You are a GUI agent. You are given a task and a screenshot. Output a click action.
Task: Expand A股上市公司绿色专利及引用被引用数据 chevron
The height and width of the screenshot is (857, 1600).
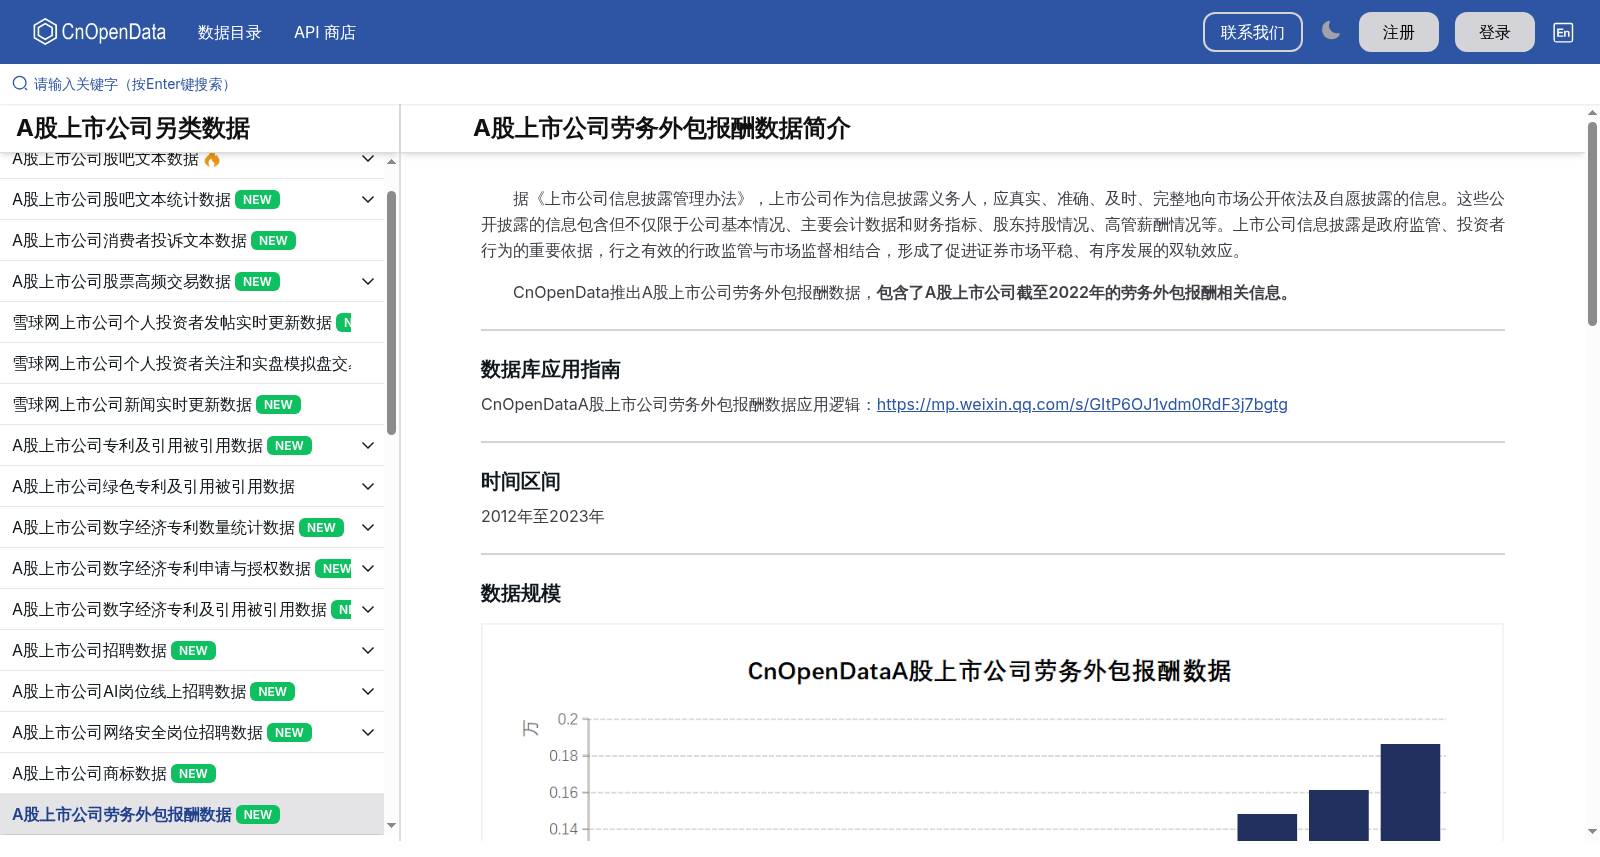(x=368, y=487)
